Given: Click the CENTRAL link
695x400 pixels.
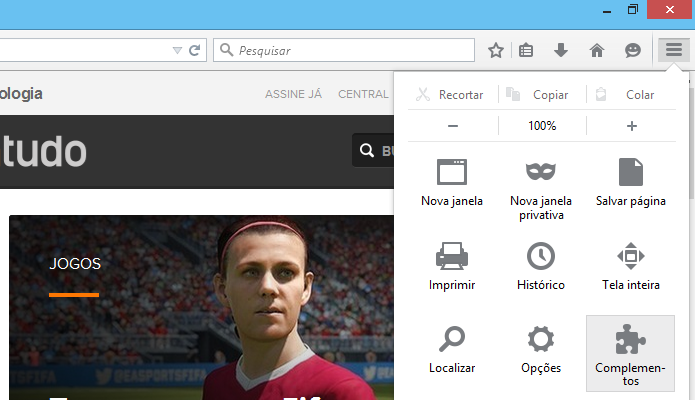Looking at the screenshot, I should point(363,94).
